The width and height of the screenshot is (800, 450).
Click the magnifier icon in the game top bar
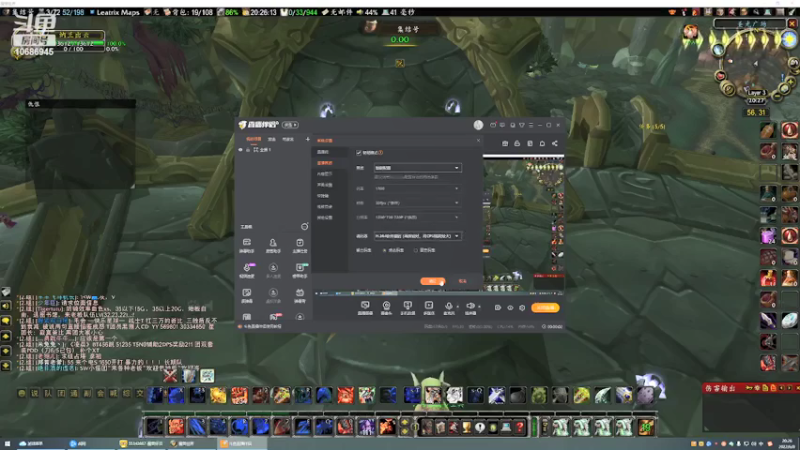(756, 12)
